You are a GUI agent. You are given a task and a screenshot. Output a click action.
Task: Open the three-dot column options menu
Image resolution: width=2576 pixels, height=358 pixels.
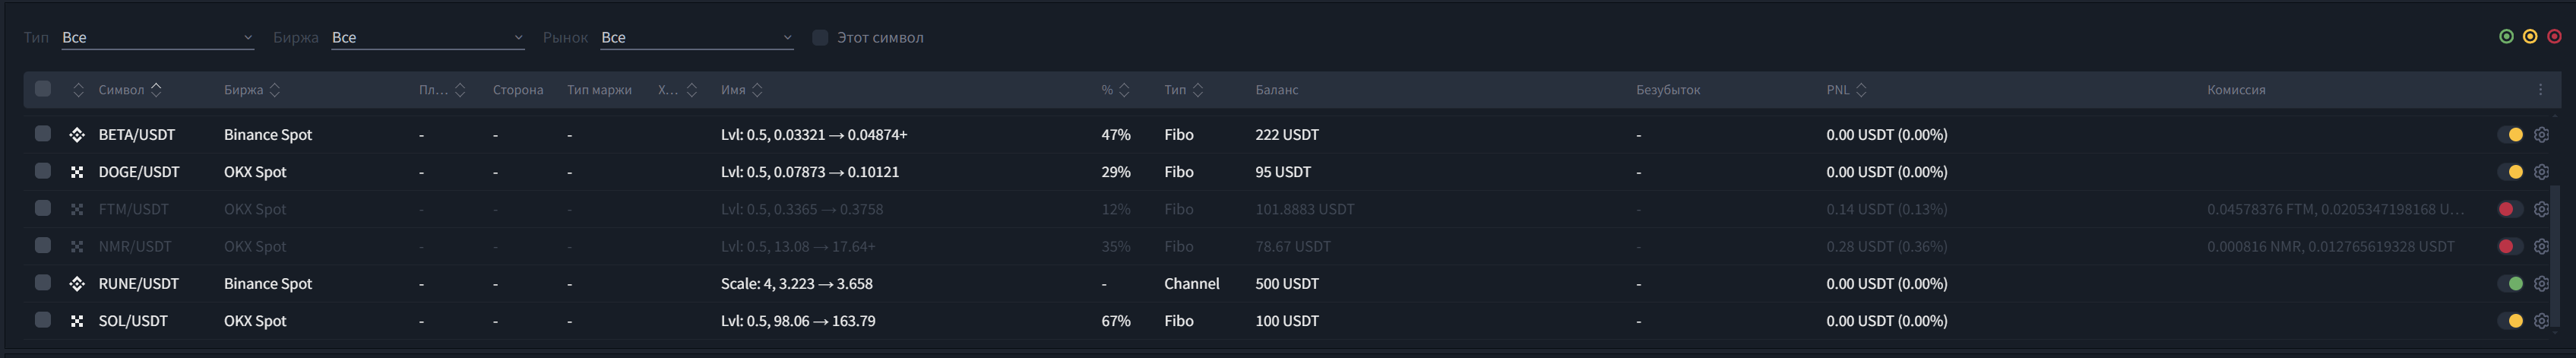[x=2540, y=90]
